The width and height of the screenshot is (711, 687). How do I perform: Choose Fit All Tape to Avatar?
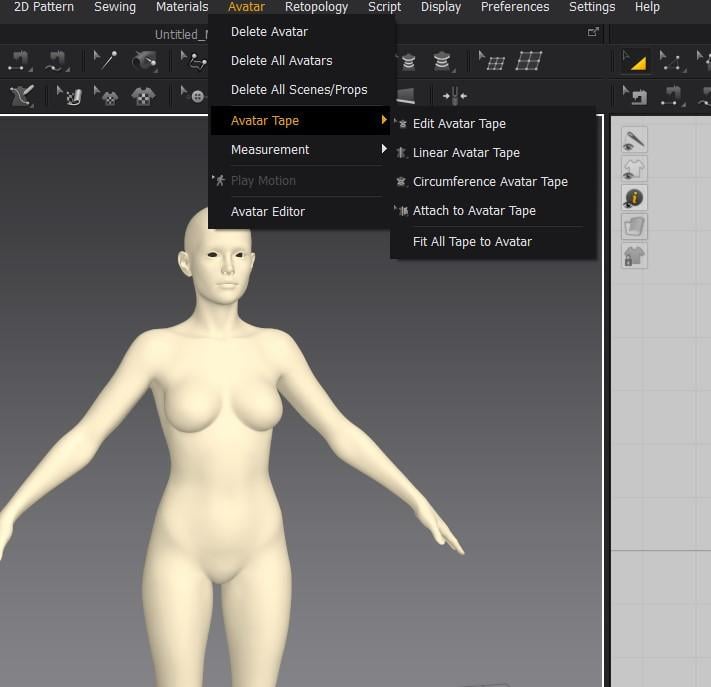(x=493, y=242)
